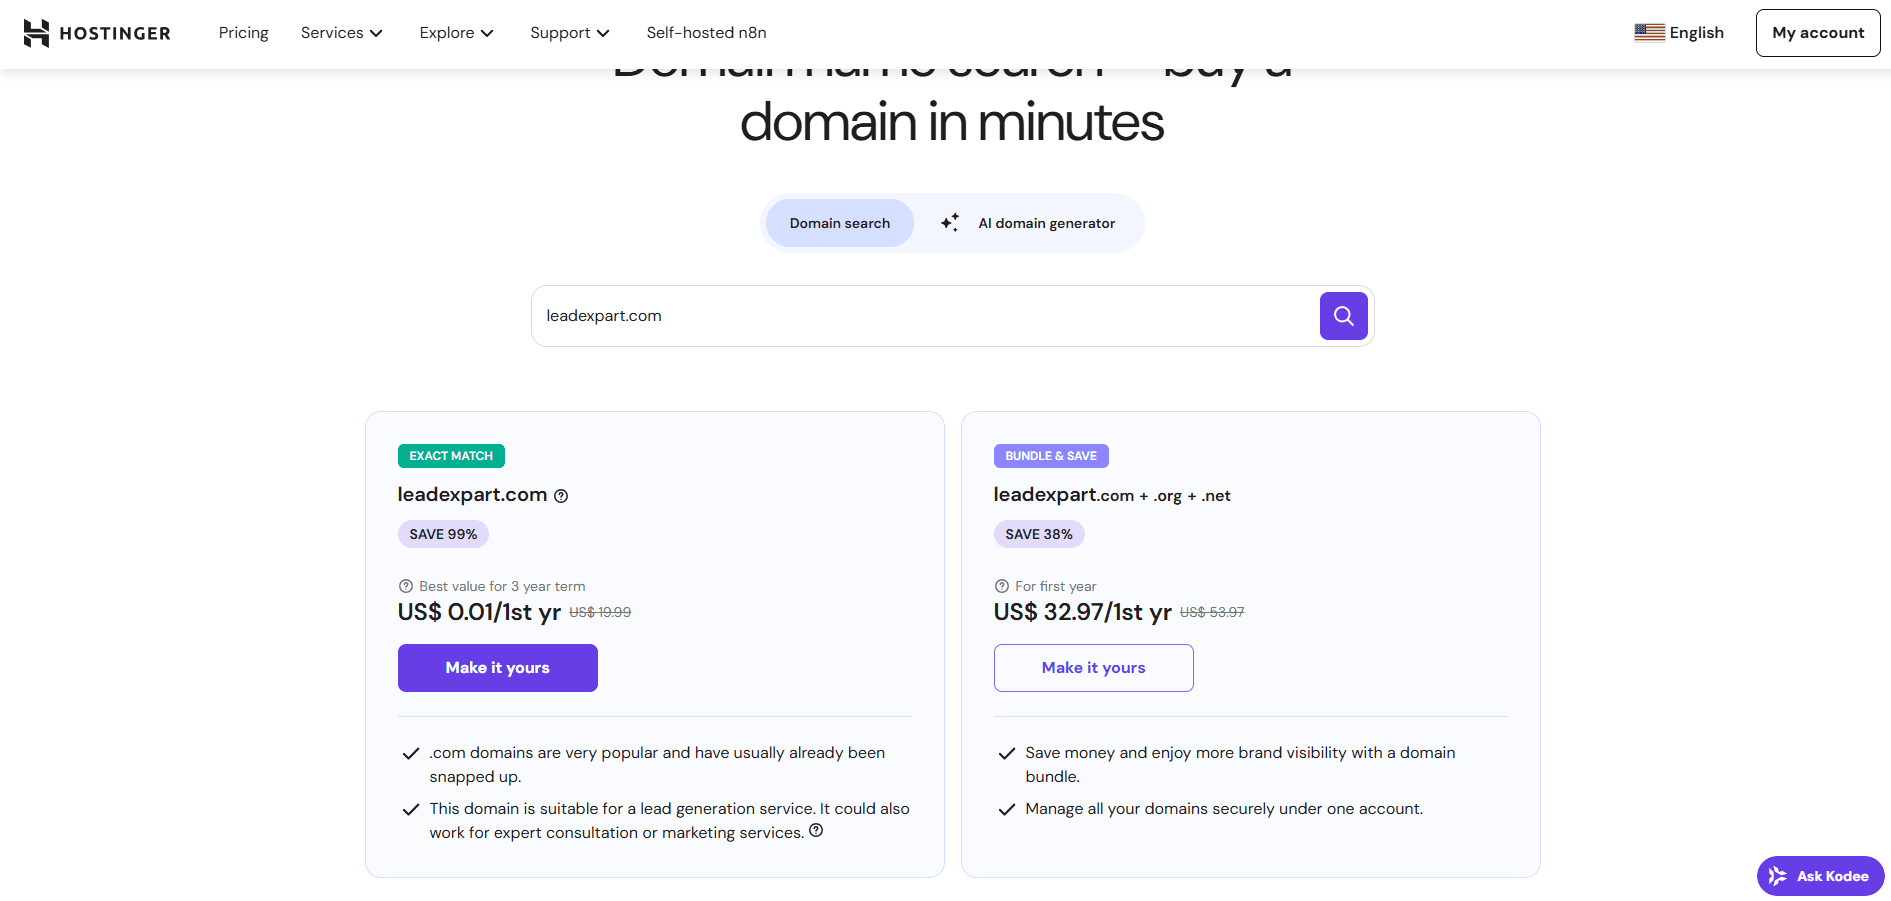Click 'Make it yours' for the bundle offer
1891x901 pixels.
point(1093,668)
